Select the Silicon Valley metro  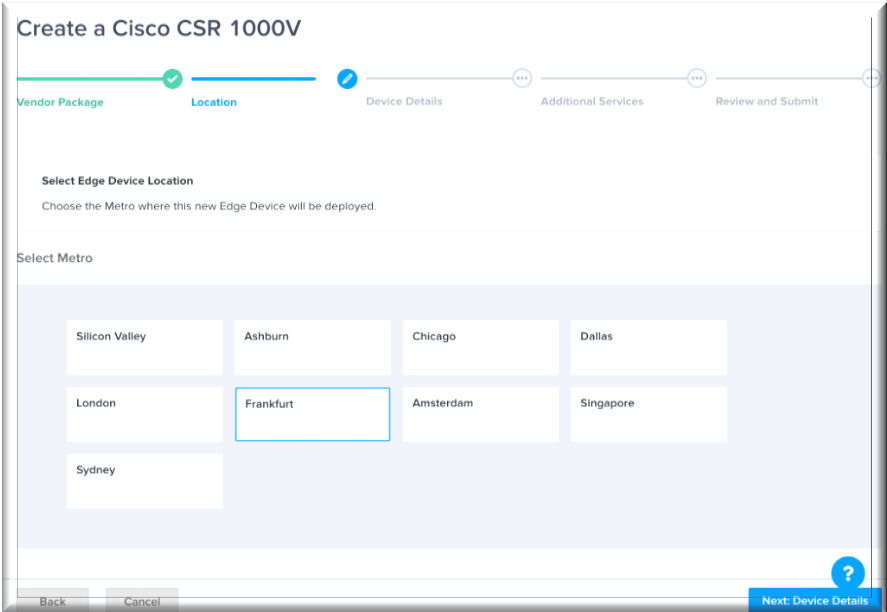[x=144, y=347]
